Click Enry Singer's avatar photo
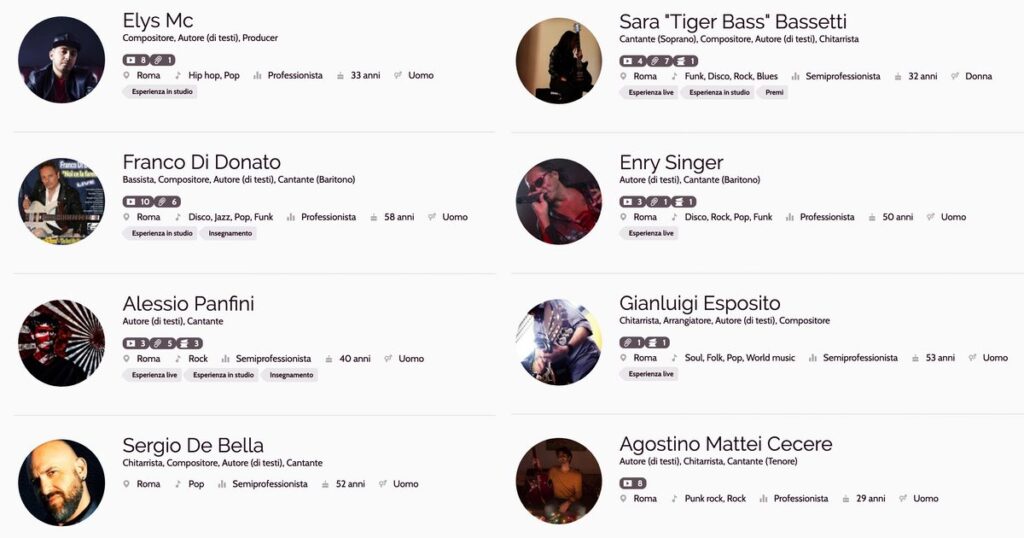Viewport: 1024px width, 538px height. [x=559, y=201]
